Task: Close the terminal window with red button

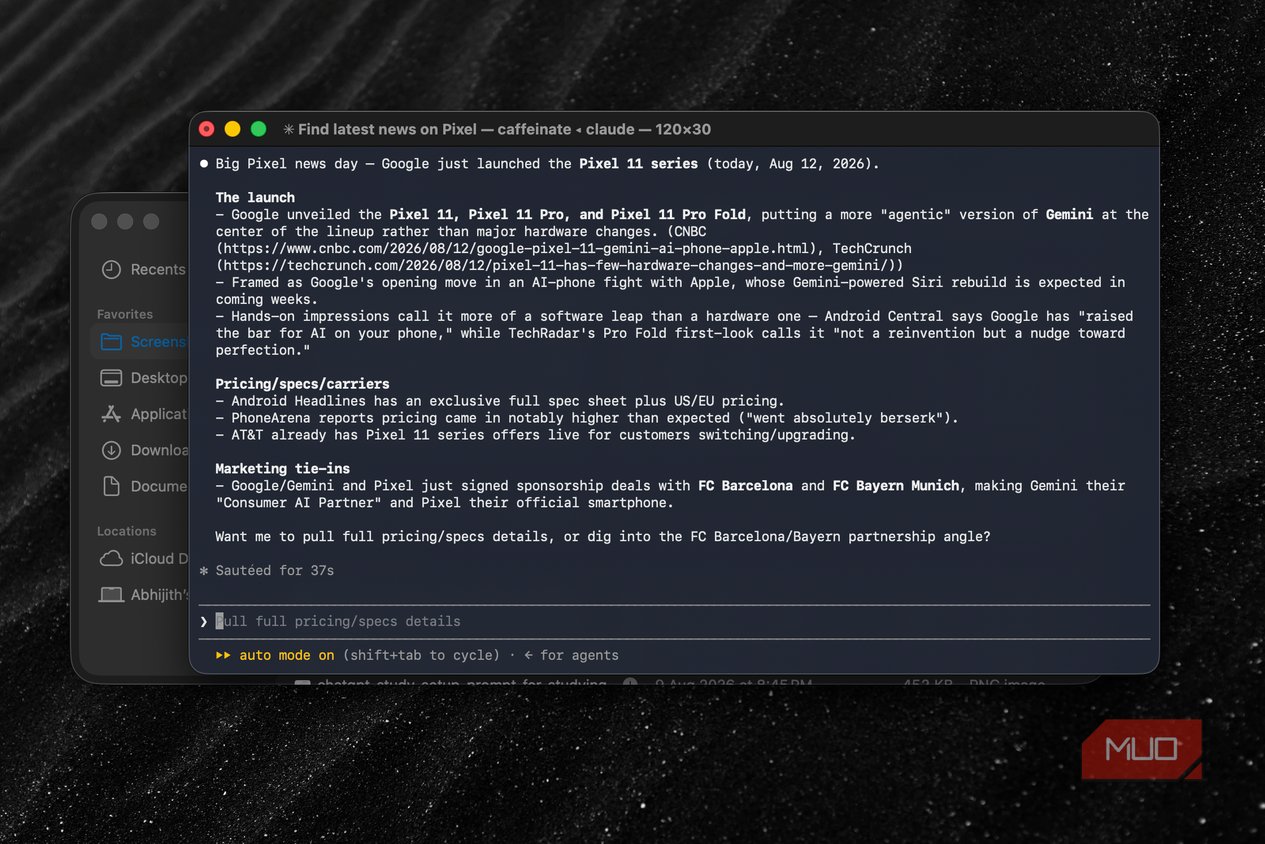Action: 207,129
